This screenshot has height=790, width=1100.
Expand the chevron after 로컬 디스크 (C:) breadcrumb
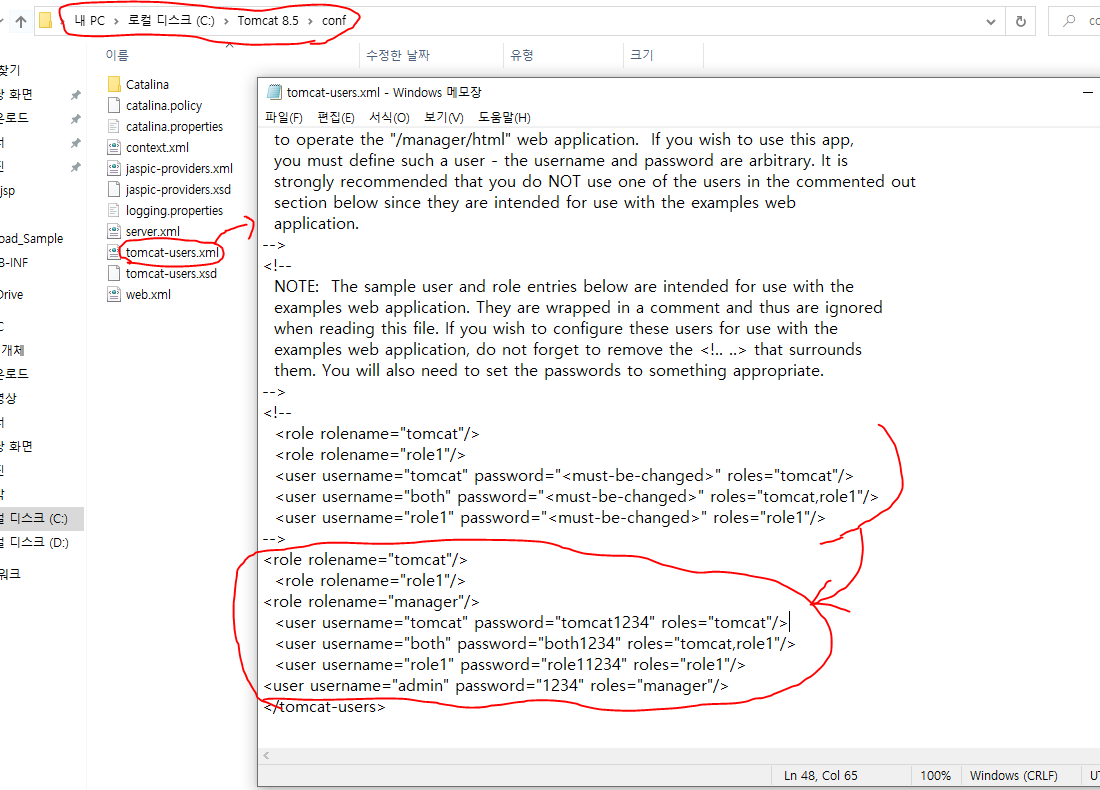(x=226, y=22)
